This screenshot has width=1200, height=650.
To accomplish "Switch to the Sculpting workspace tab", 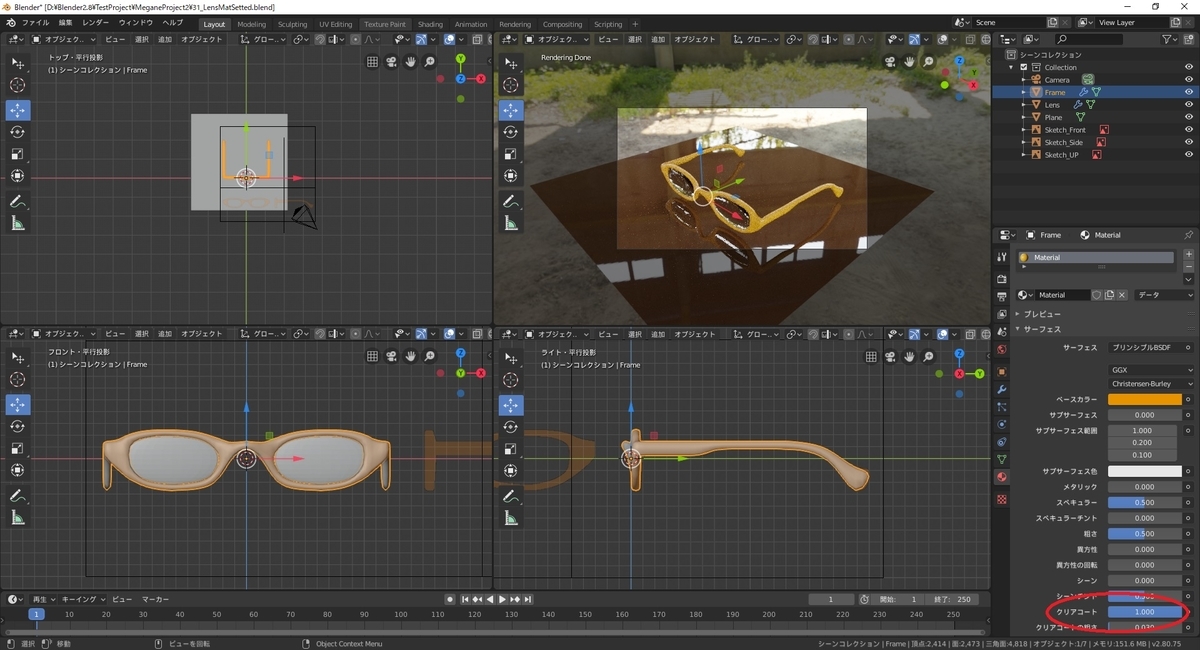I will tap(292, 24).
